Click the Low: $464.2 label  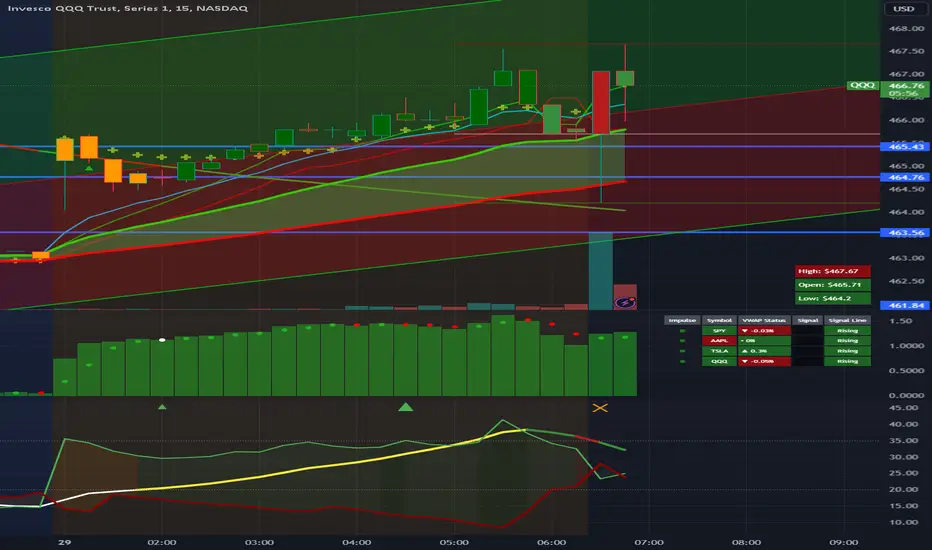(x=833, y=298)
